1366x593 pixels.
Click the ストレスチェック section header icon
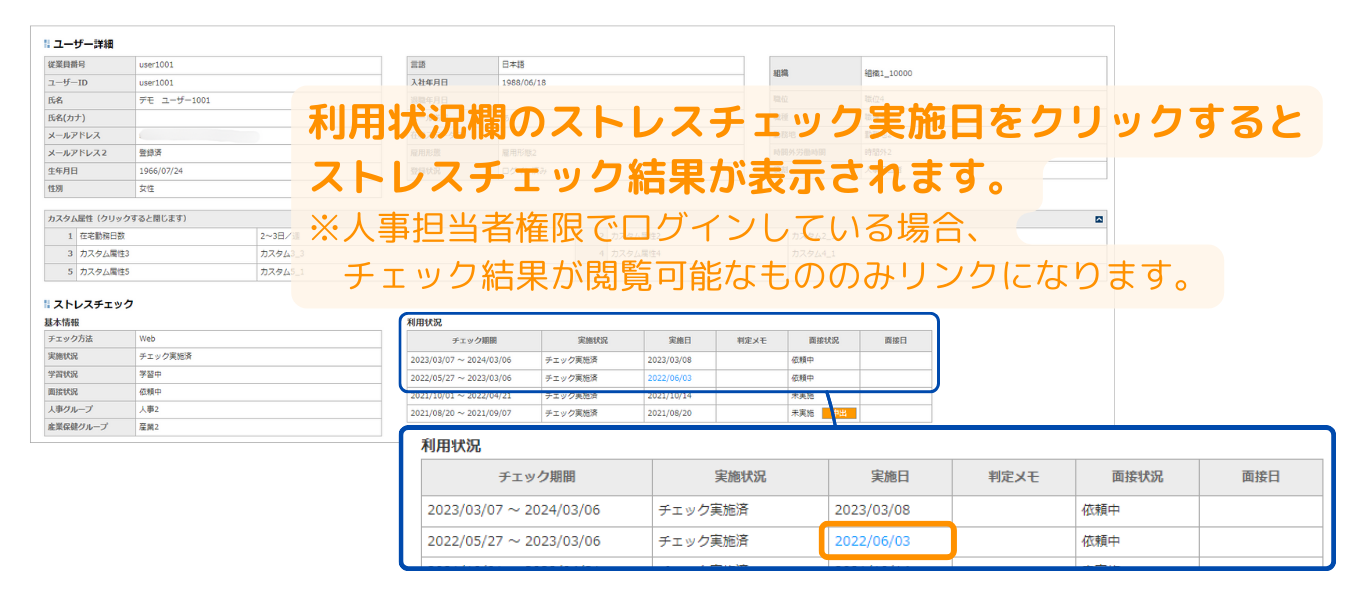tap(47, 303)
